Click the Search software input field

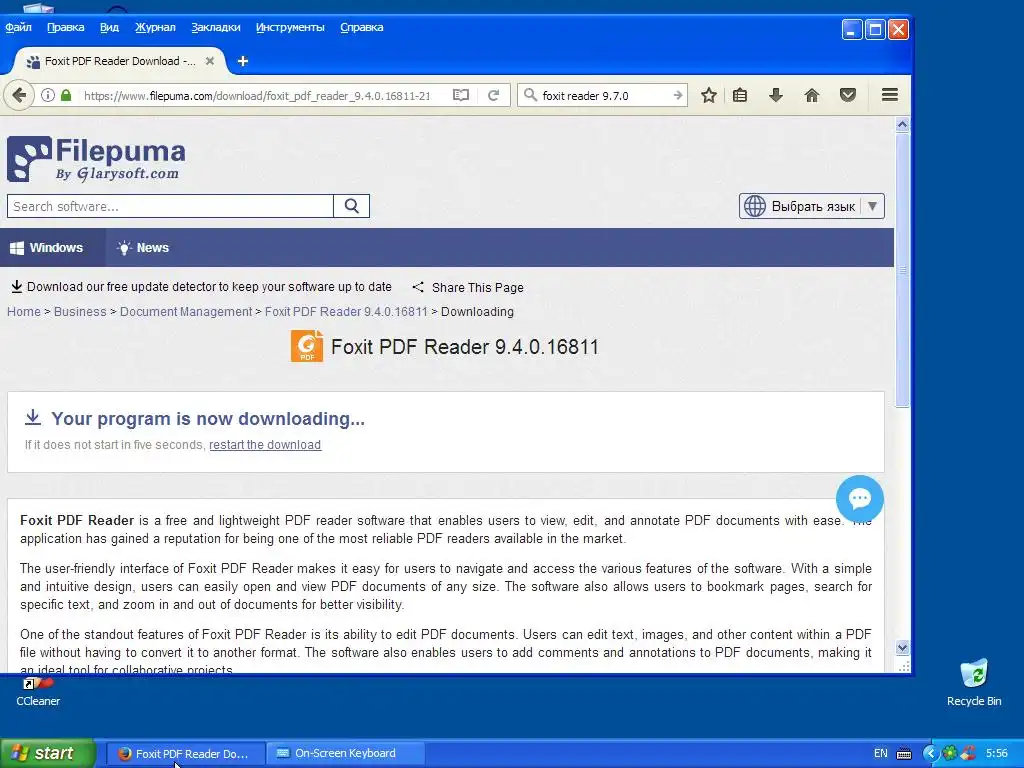pos(170,206)
